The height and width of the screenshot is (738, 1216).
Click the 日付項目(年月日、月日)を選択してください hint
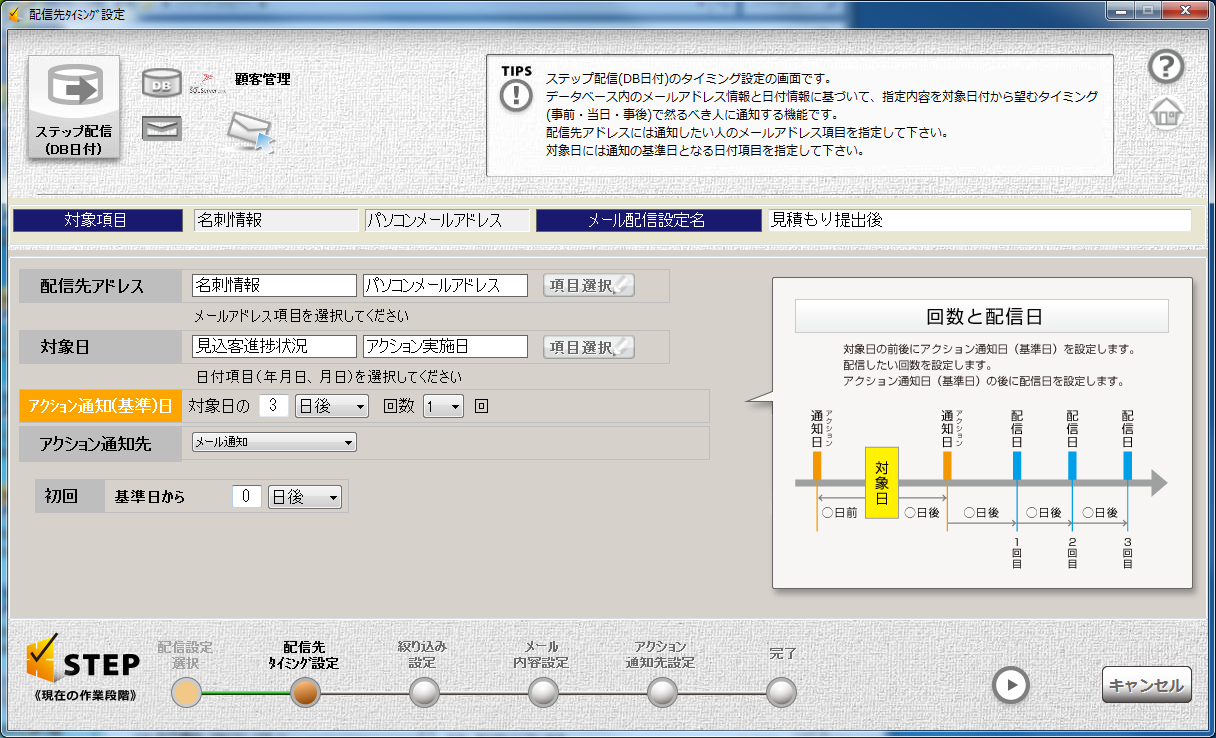tap(327, 377)
